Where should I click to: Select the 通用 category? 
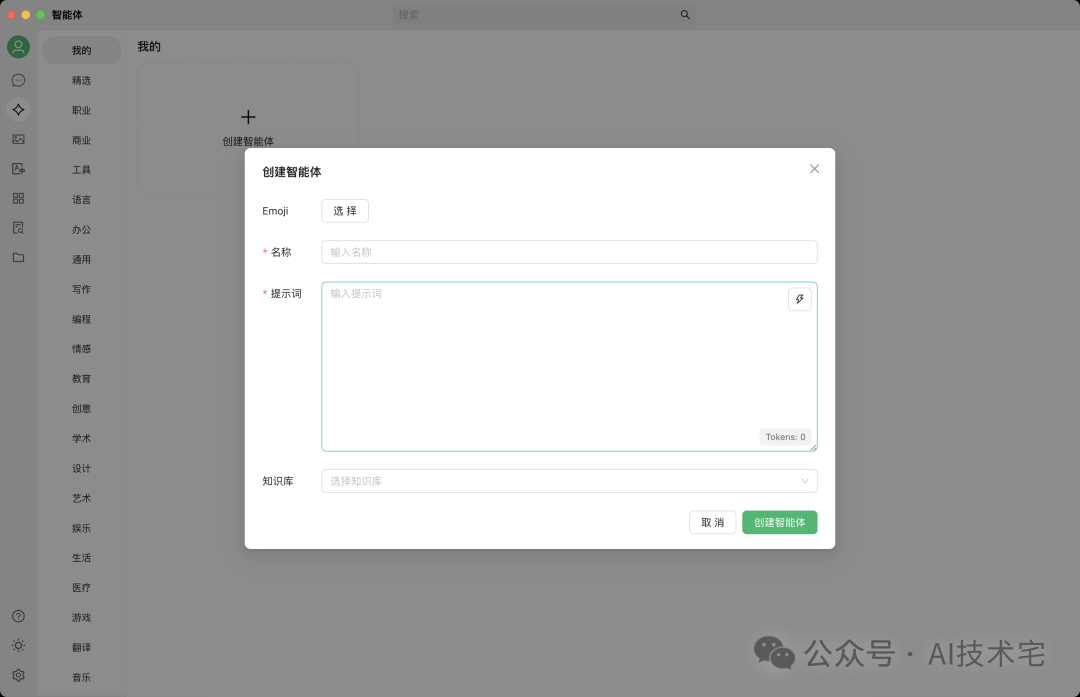pos(81,260)
